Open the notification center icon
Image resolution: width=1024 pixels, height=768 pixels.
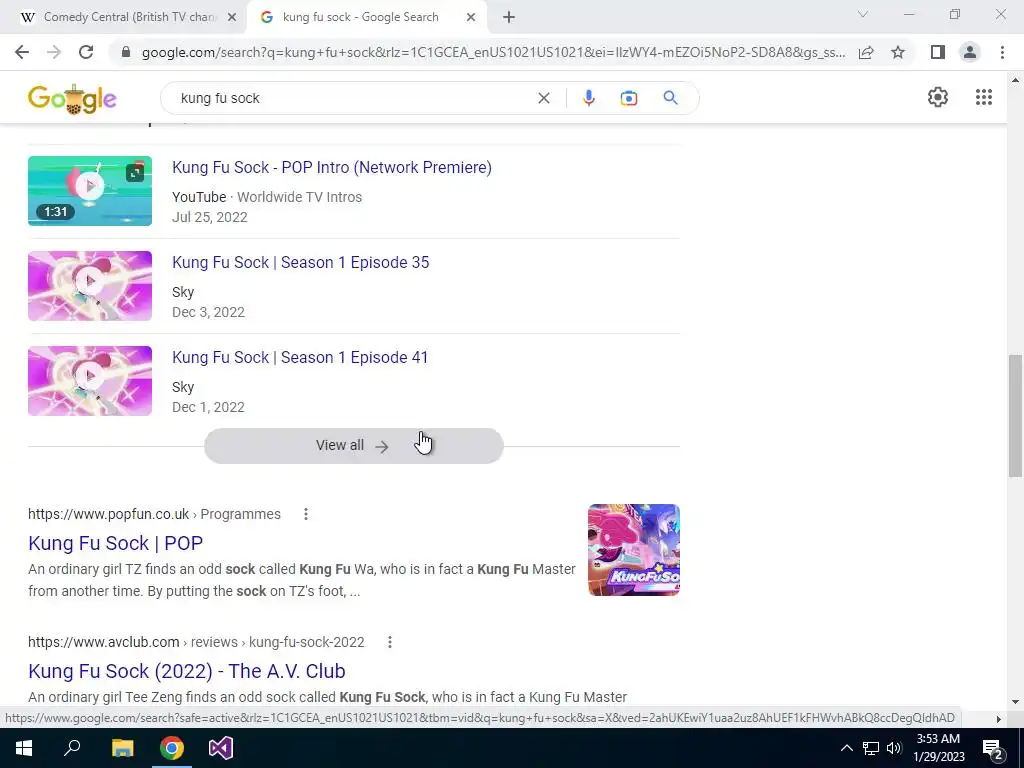coord(993,748)
